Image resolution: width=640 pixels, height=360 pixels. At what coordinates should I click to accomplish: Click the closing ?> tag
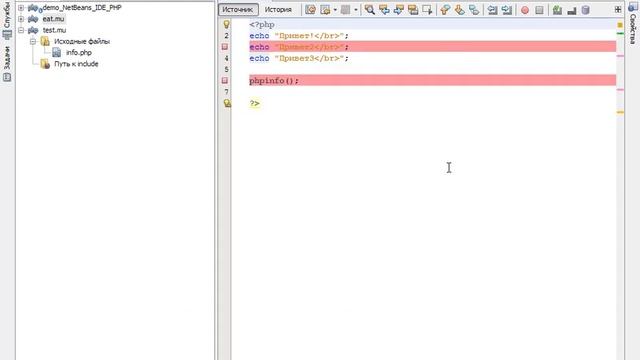coord(254,103)
